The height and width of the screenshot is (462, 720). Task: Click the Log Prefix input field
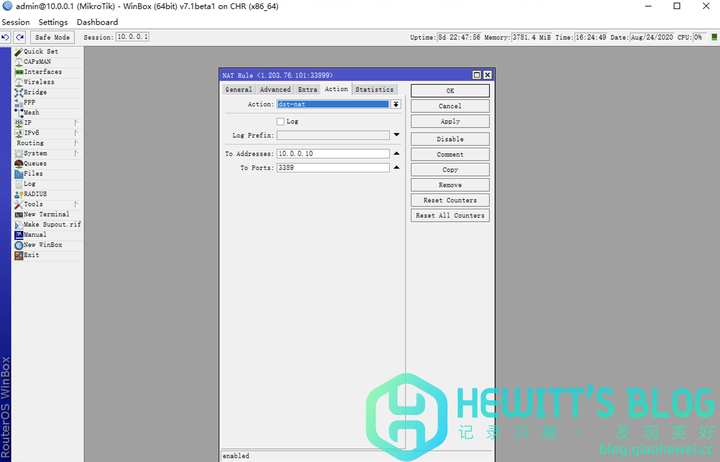(x=333, y=135)
